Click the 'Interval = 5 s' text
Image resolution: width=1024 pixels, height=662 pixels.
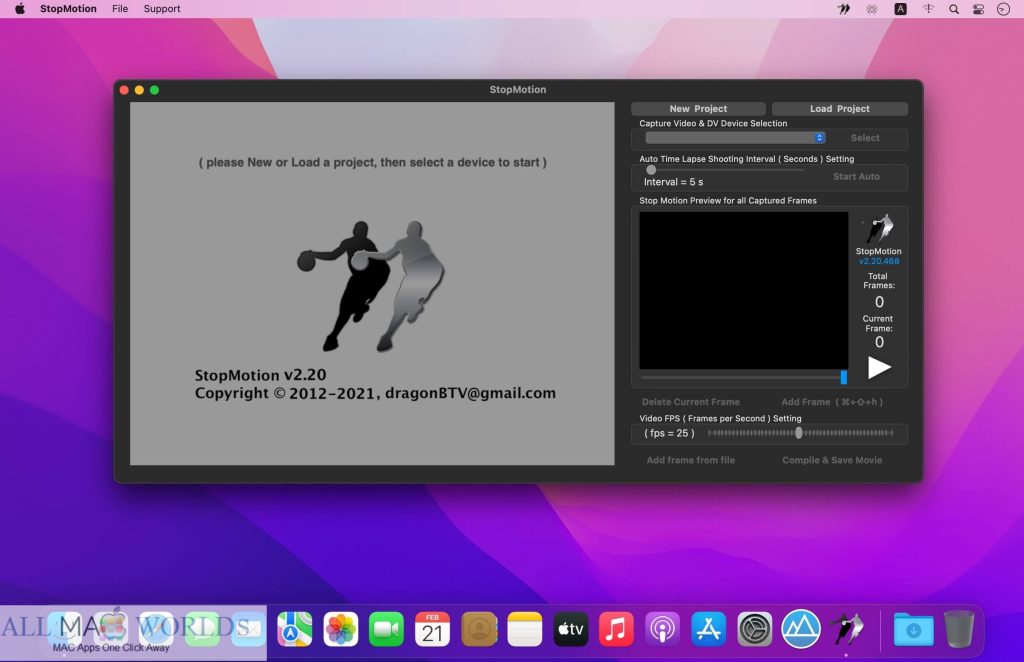pos(673,181)
